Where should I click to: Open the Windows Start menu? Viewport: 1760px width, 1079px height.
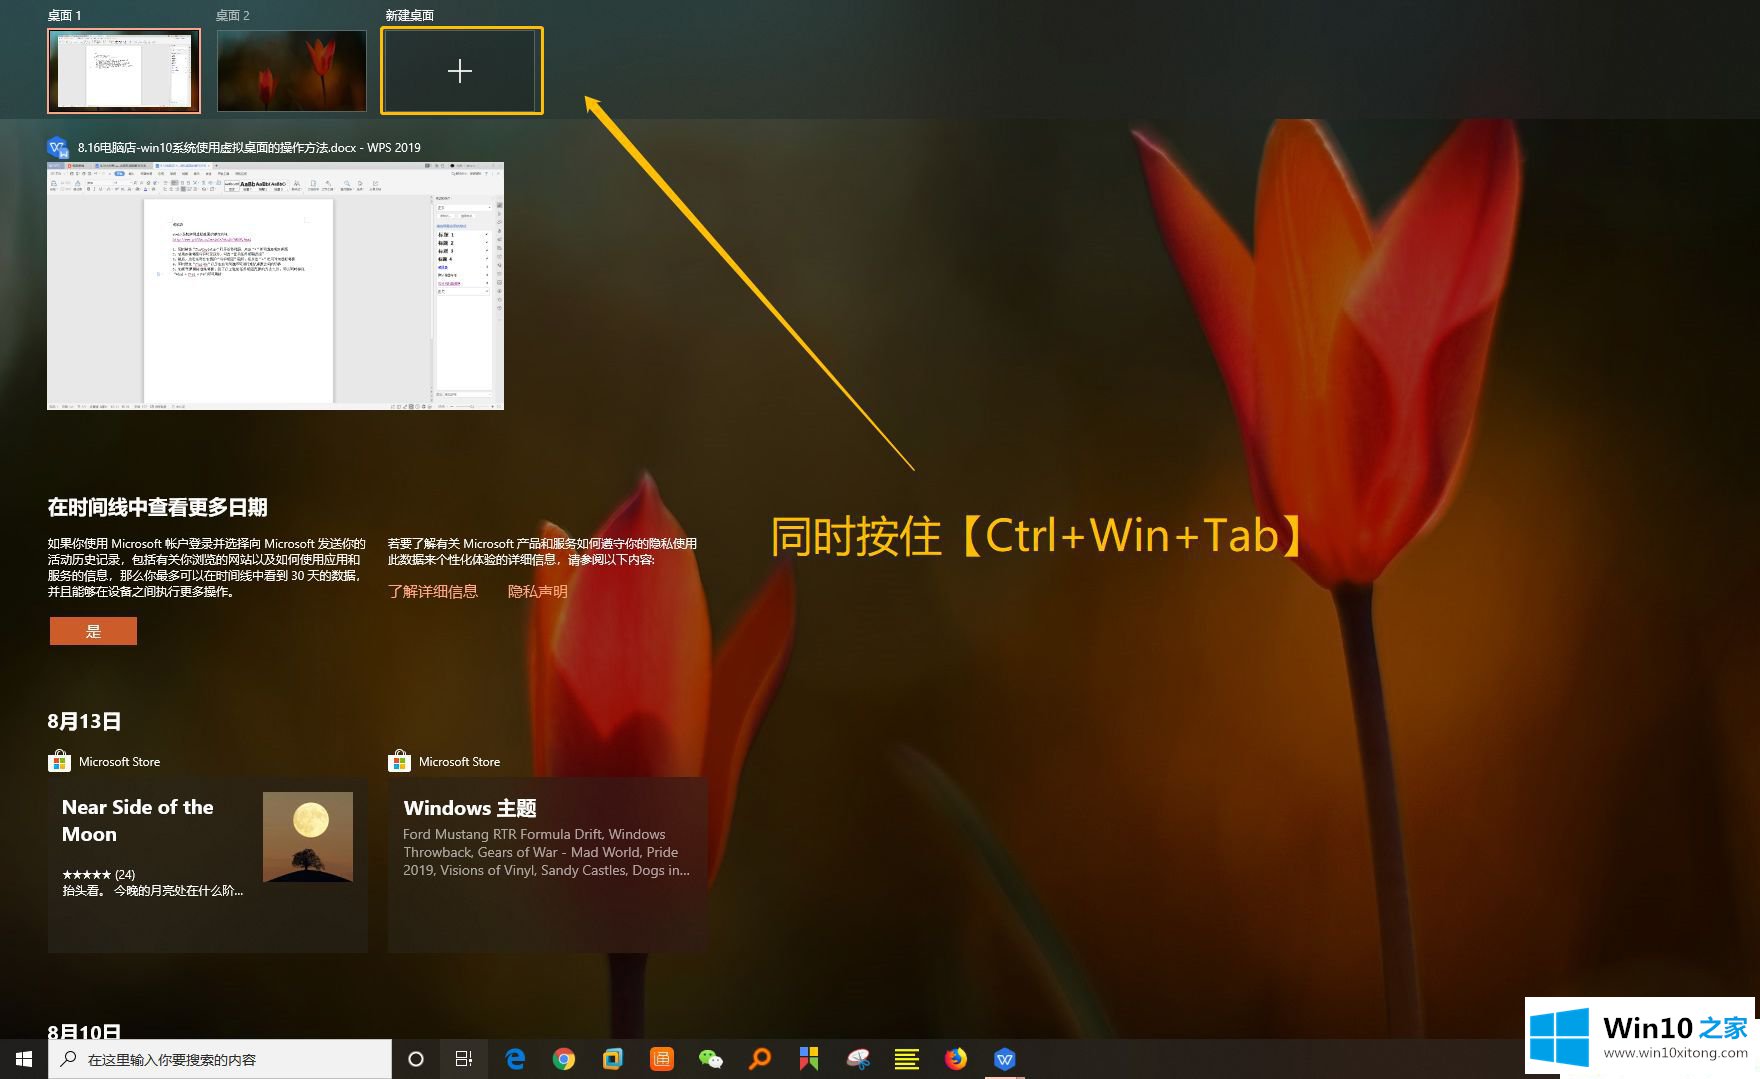24,1059
